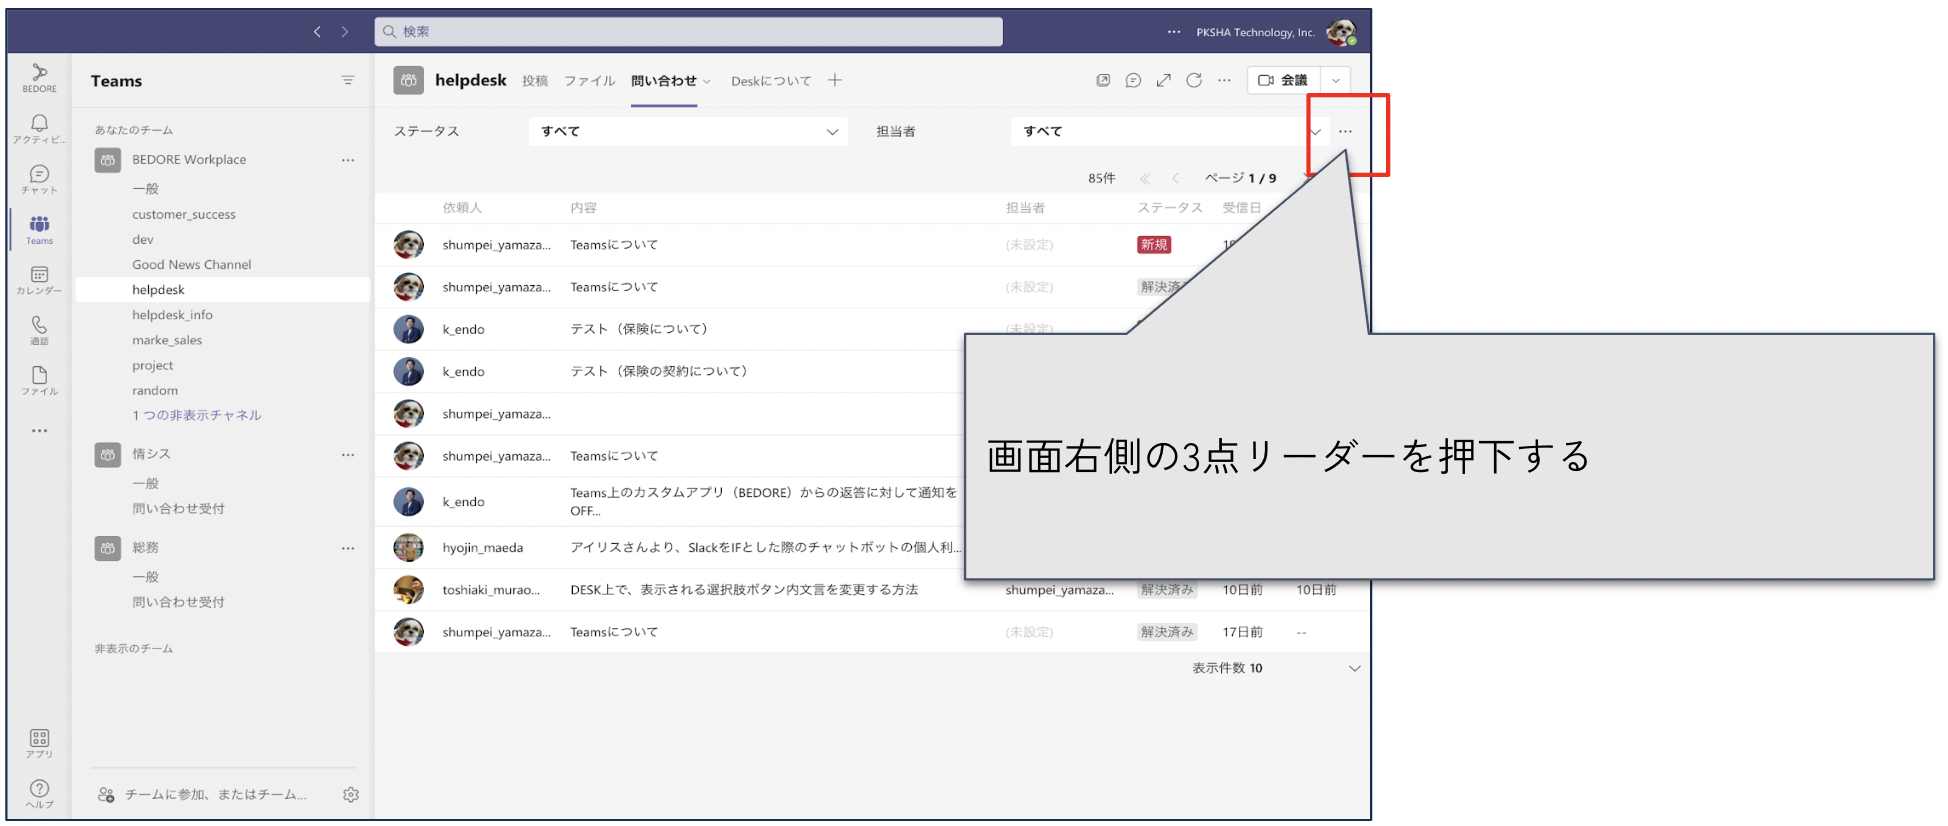The image size is (1948, 826).
Task: Open more options for 総務 team
Action: coord(348,548)
